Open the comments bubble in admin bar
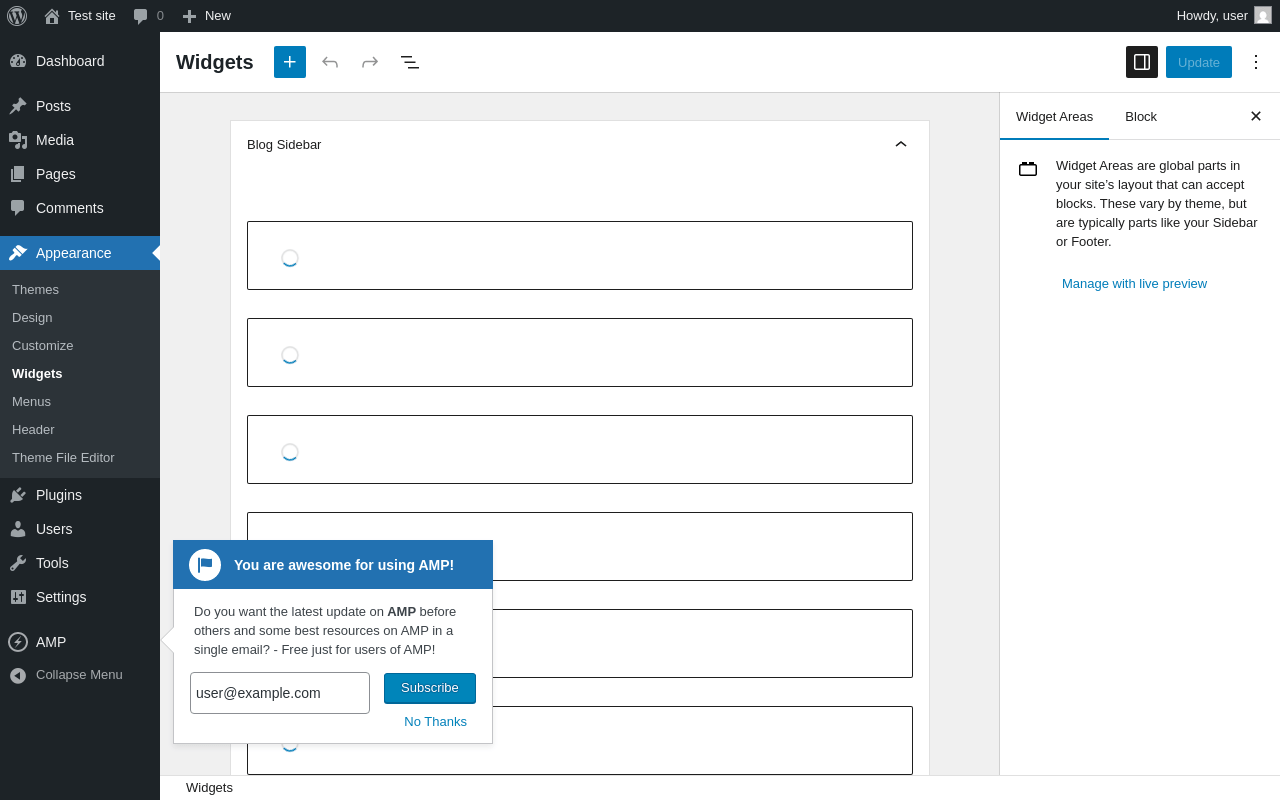Image resolution: width=1280 pixels, height=800 pixels. (148, 16)
